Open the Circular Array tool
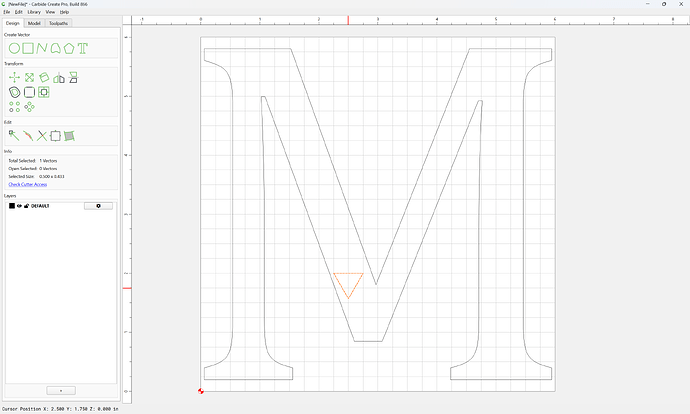690x414 pixels. (x=29, y=107)
